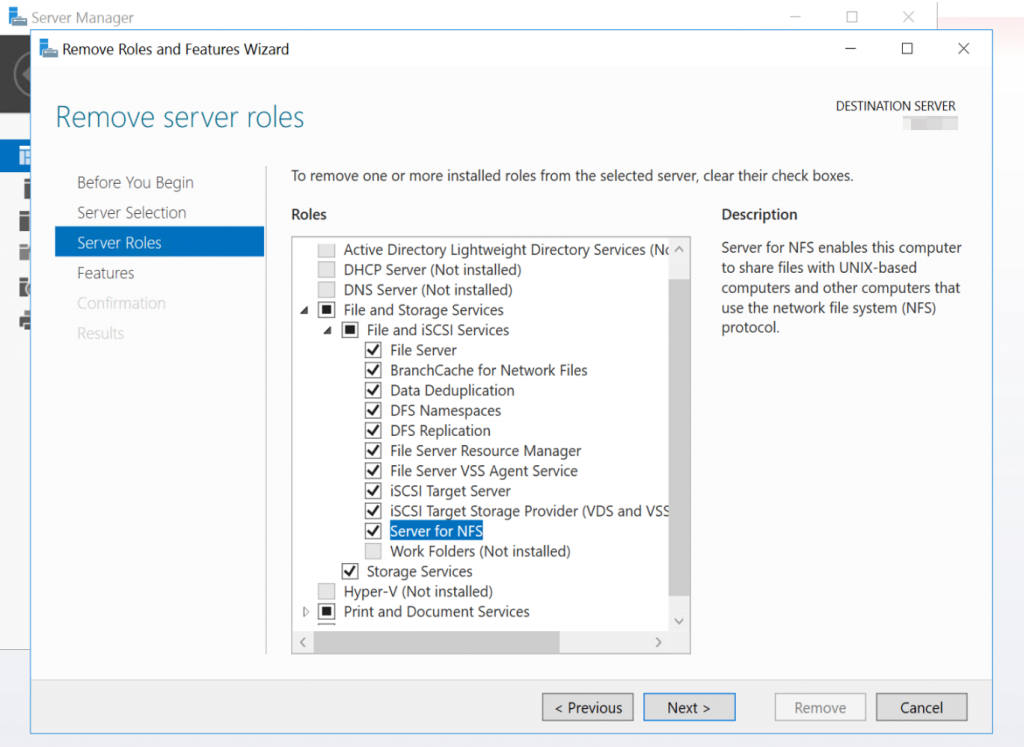1024x747 pixels.
Task: Click the "DESTINATION SERVER" label
Action: (895, 106)
